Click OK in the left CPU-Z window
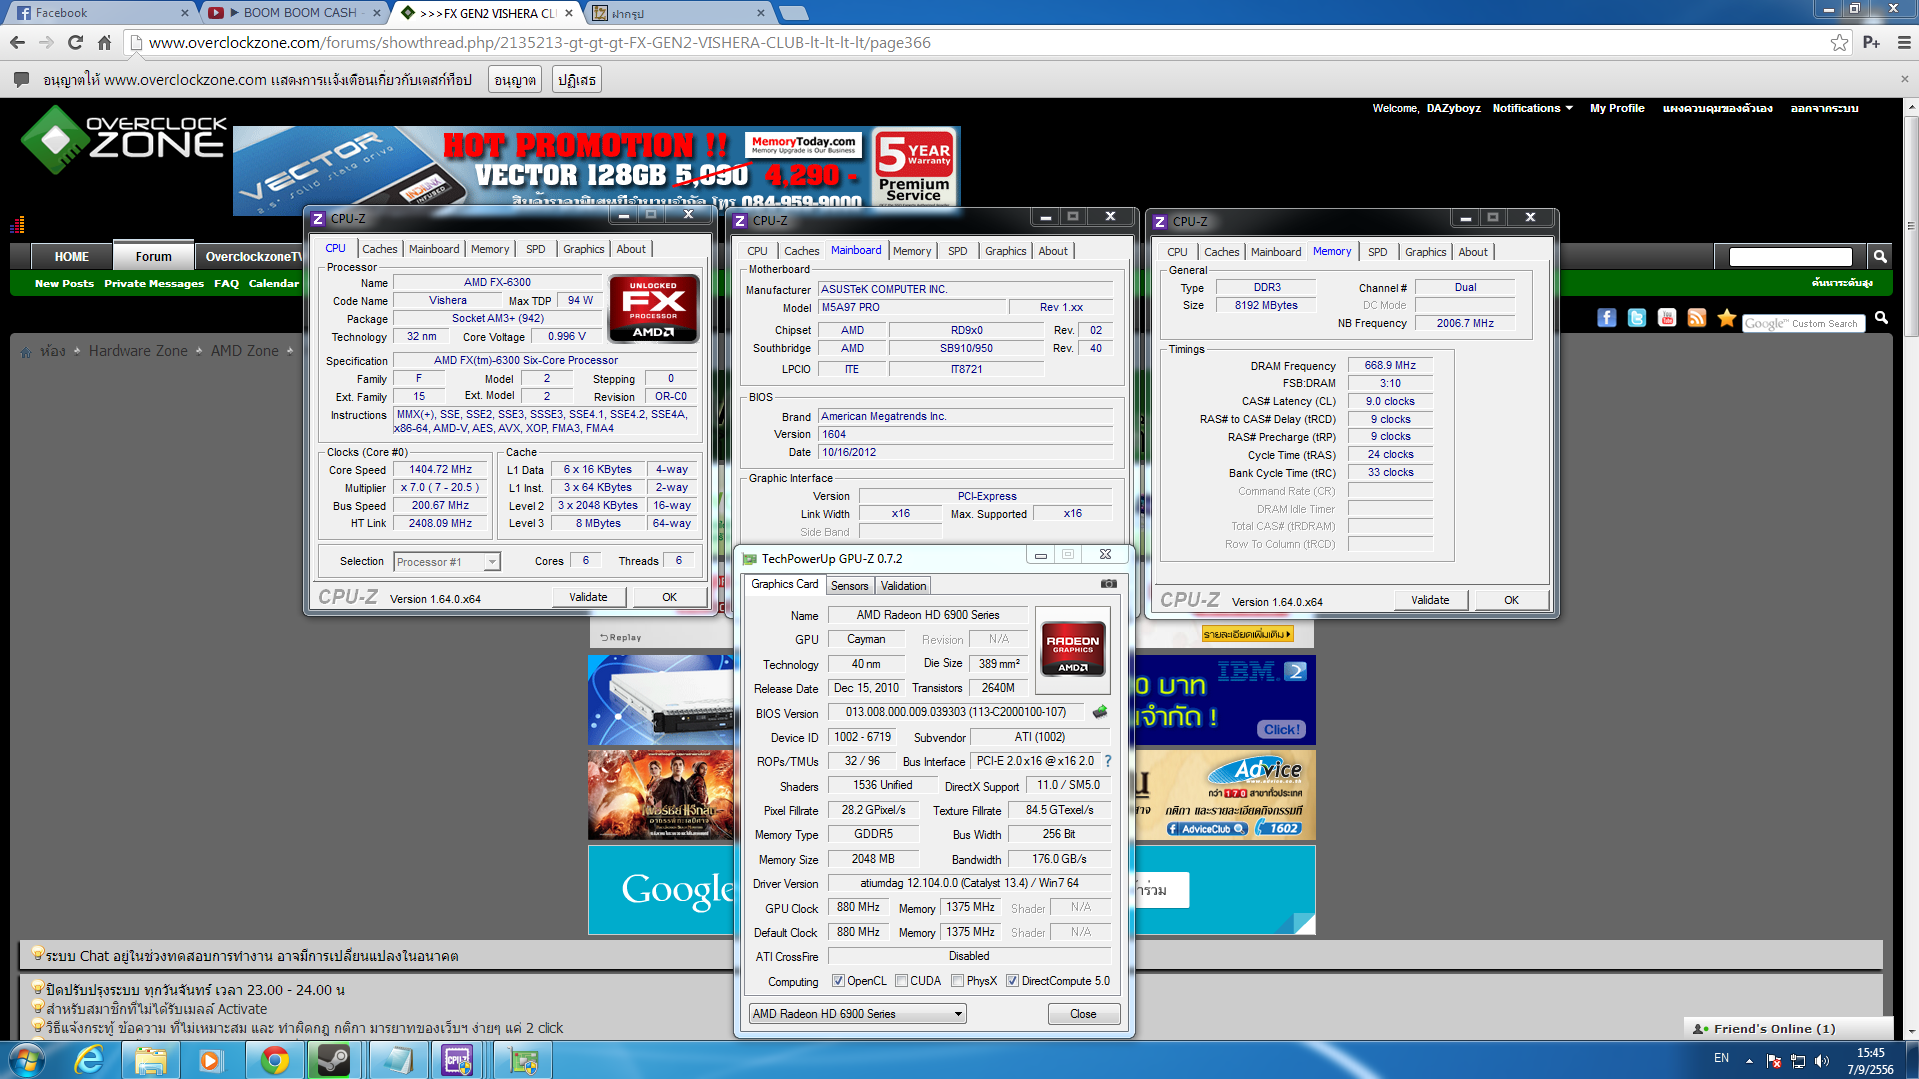This screenshot has height=1079, width=1919. [x=669, y=597]
